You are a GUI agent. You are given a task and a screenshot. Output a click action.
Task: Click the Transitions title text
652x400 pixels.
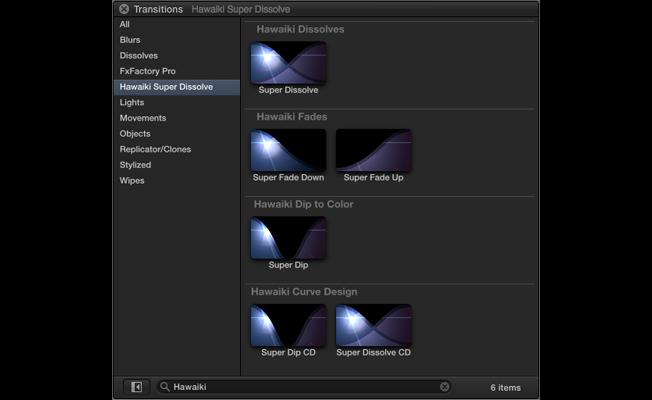pos(158,9)
